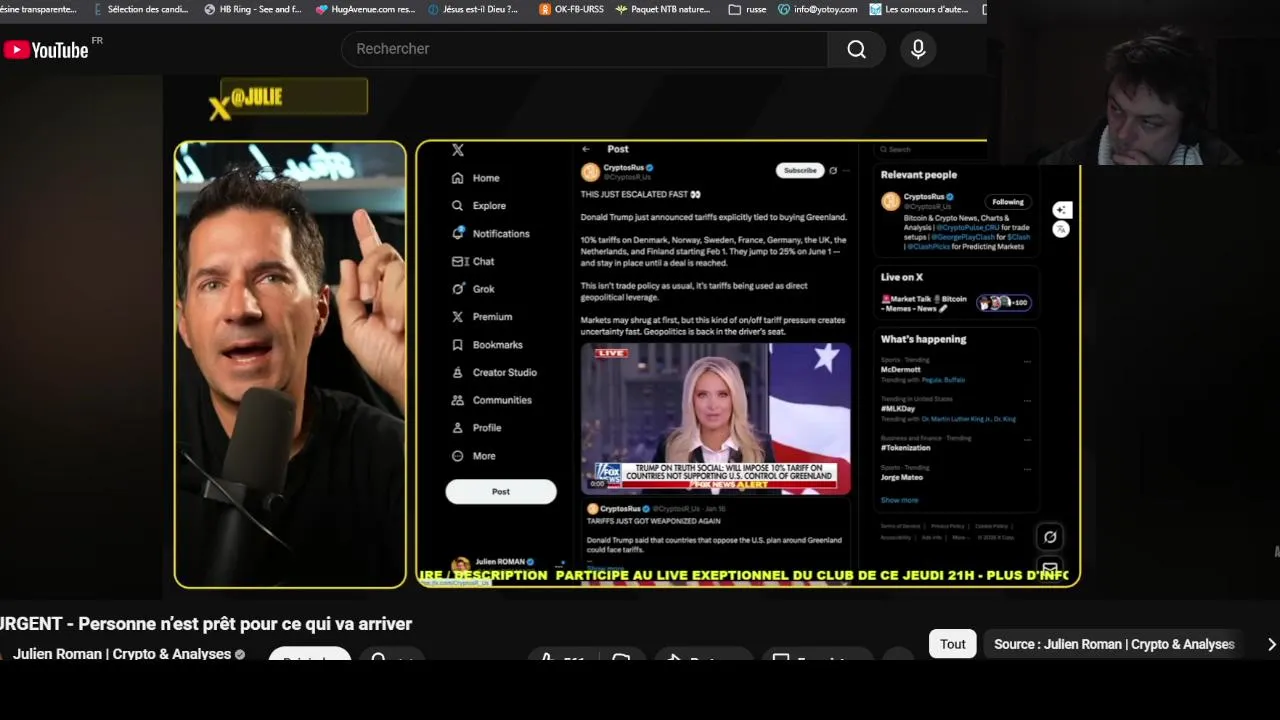Click the Notifications bell icon in X sidebar
Viewport: 1280px width, 720px height.
458,233
